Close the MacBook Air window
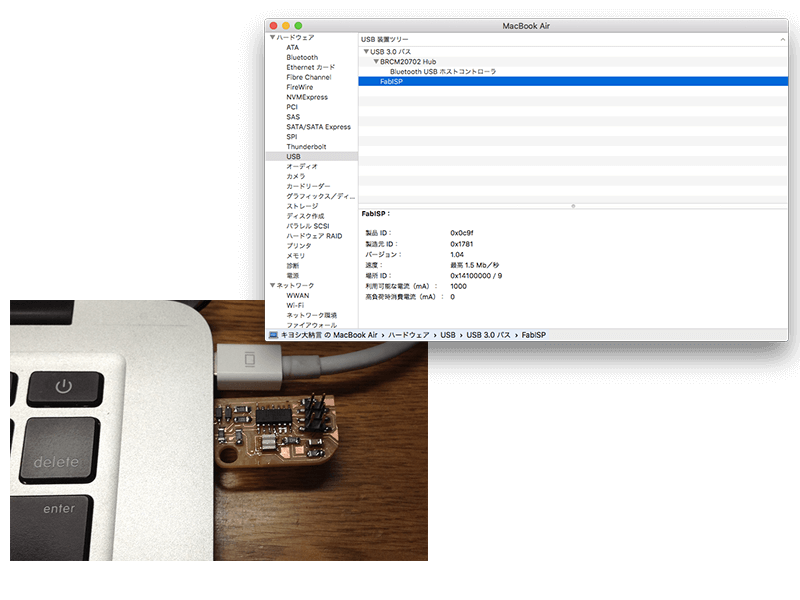This screenshot has width=800, height=600. click(x=273, y=26)
